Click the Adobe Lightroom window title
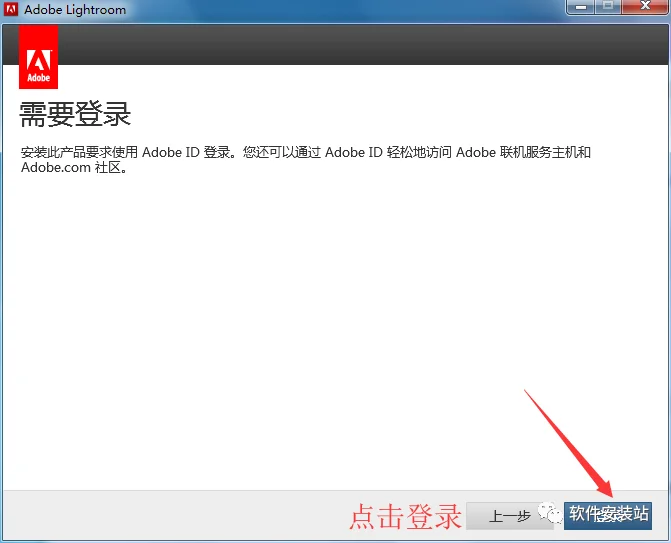This screenshot has height=543, width=671. tap(75, 9)
